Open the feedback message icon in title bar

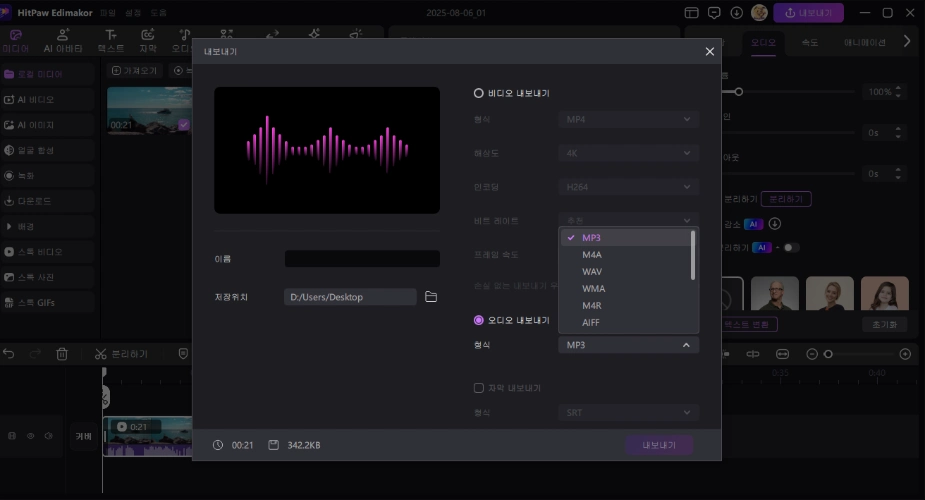(714, 12)
